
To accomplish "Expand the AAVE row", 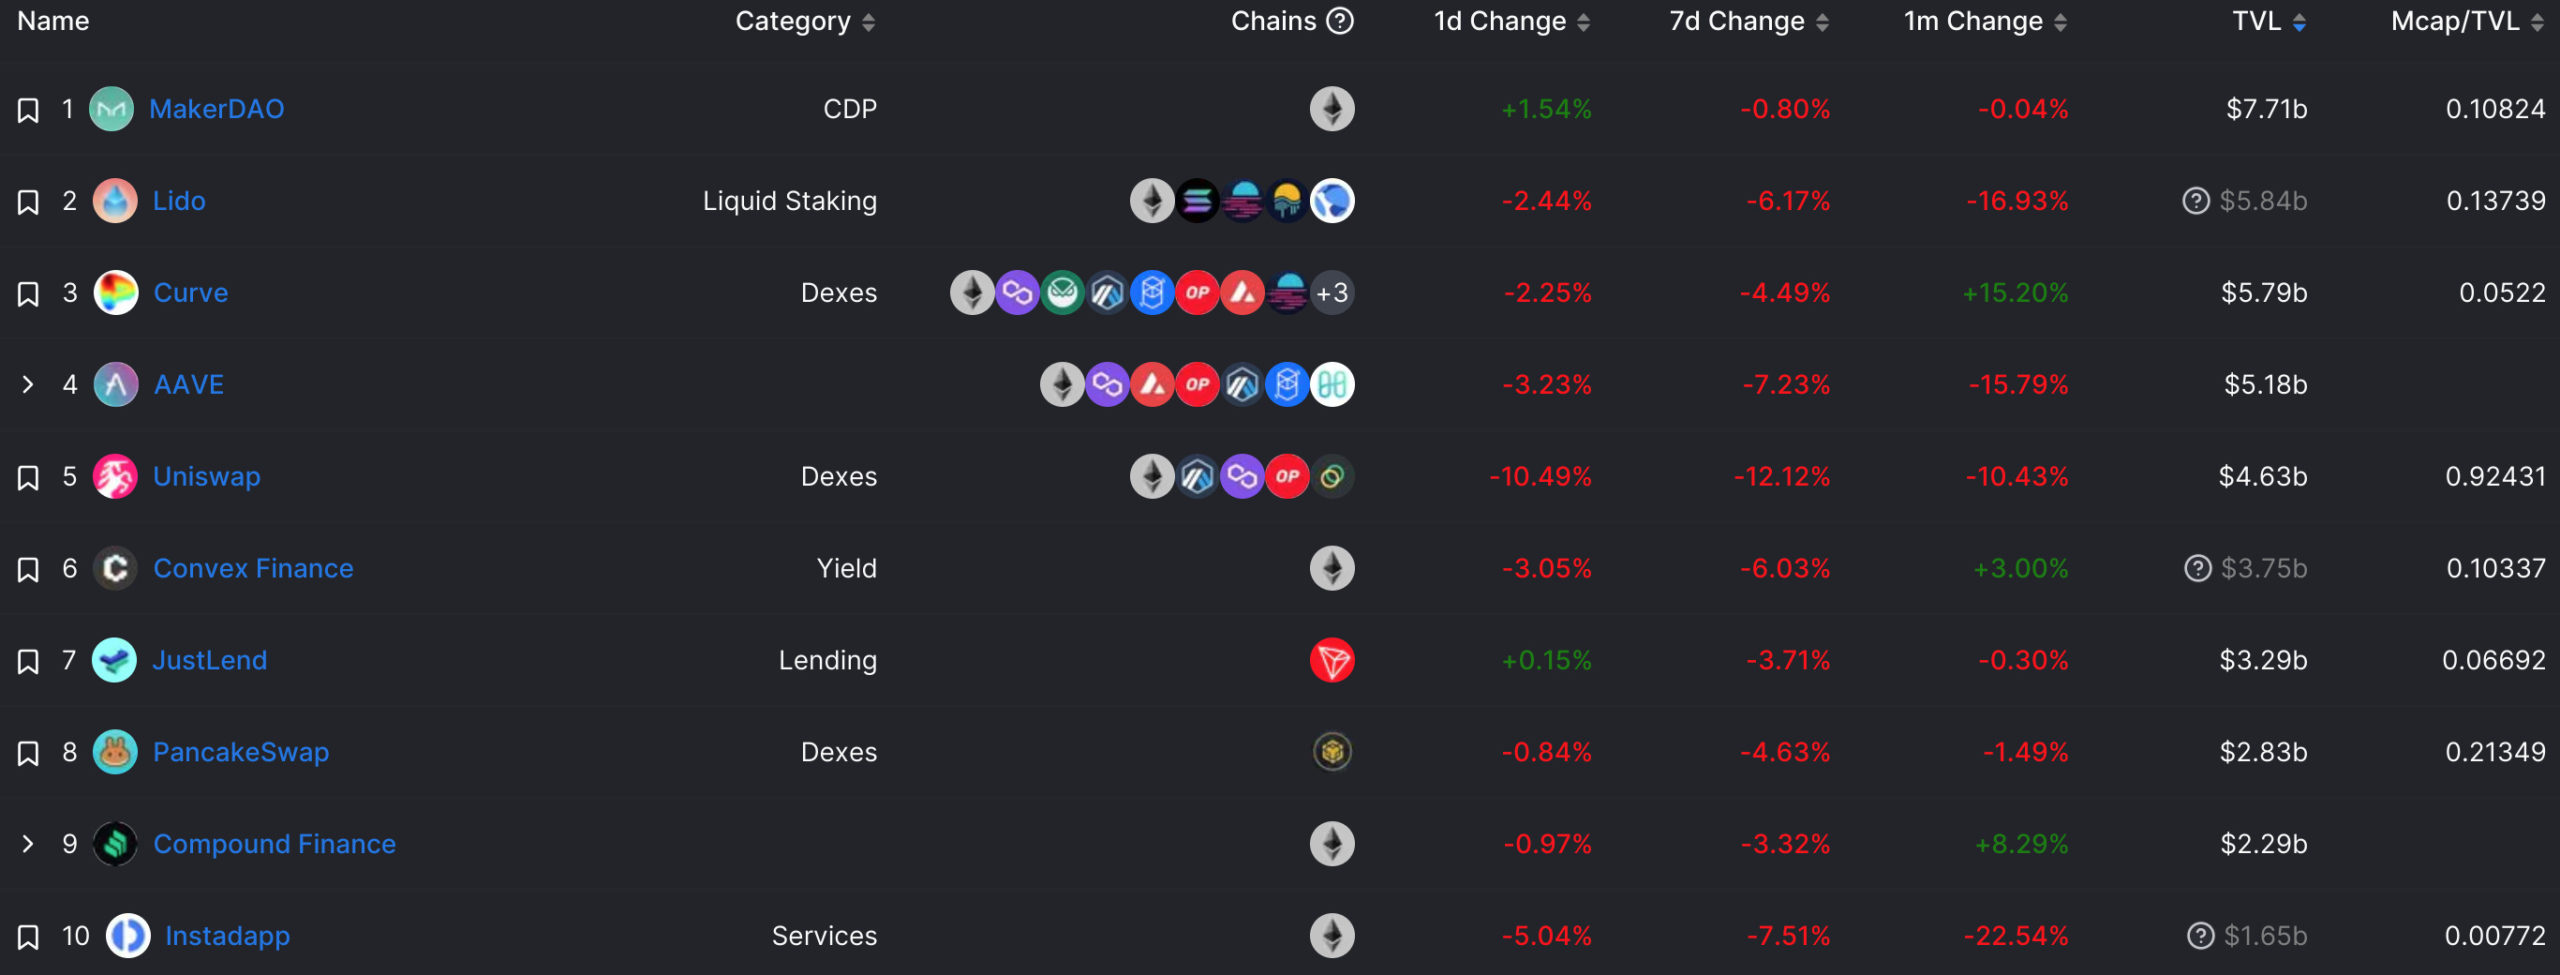I will (28, 385).
